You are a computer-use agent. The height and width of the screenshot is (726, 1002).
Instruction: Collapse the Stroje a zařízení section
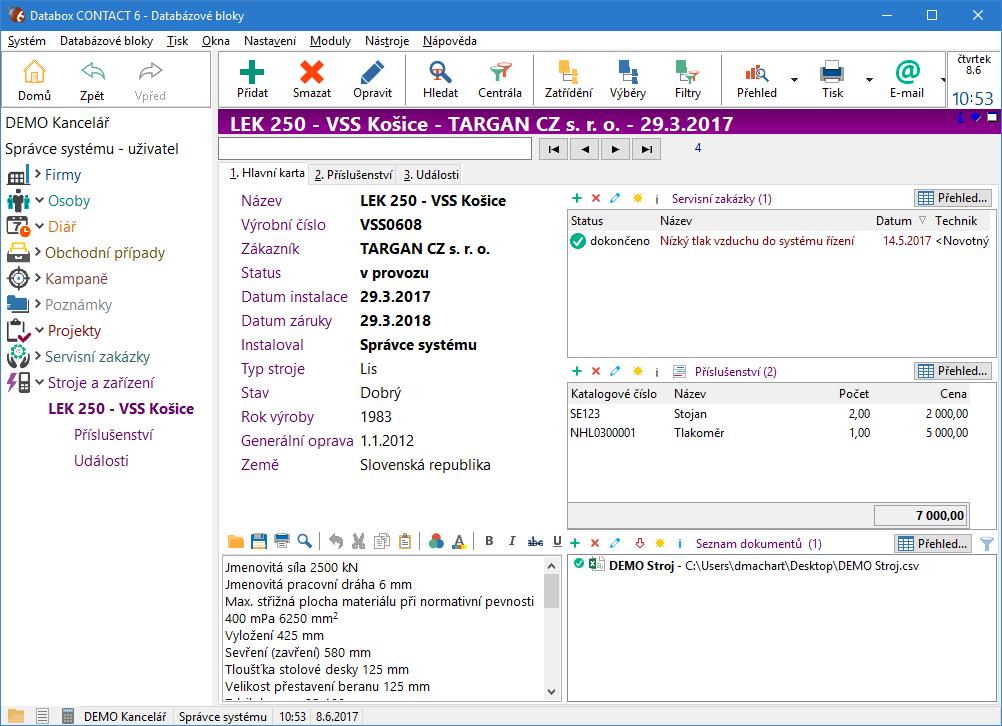tap(40, 382)
